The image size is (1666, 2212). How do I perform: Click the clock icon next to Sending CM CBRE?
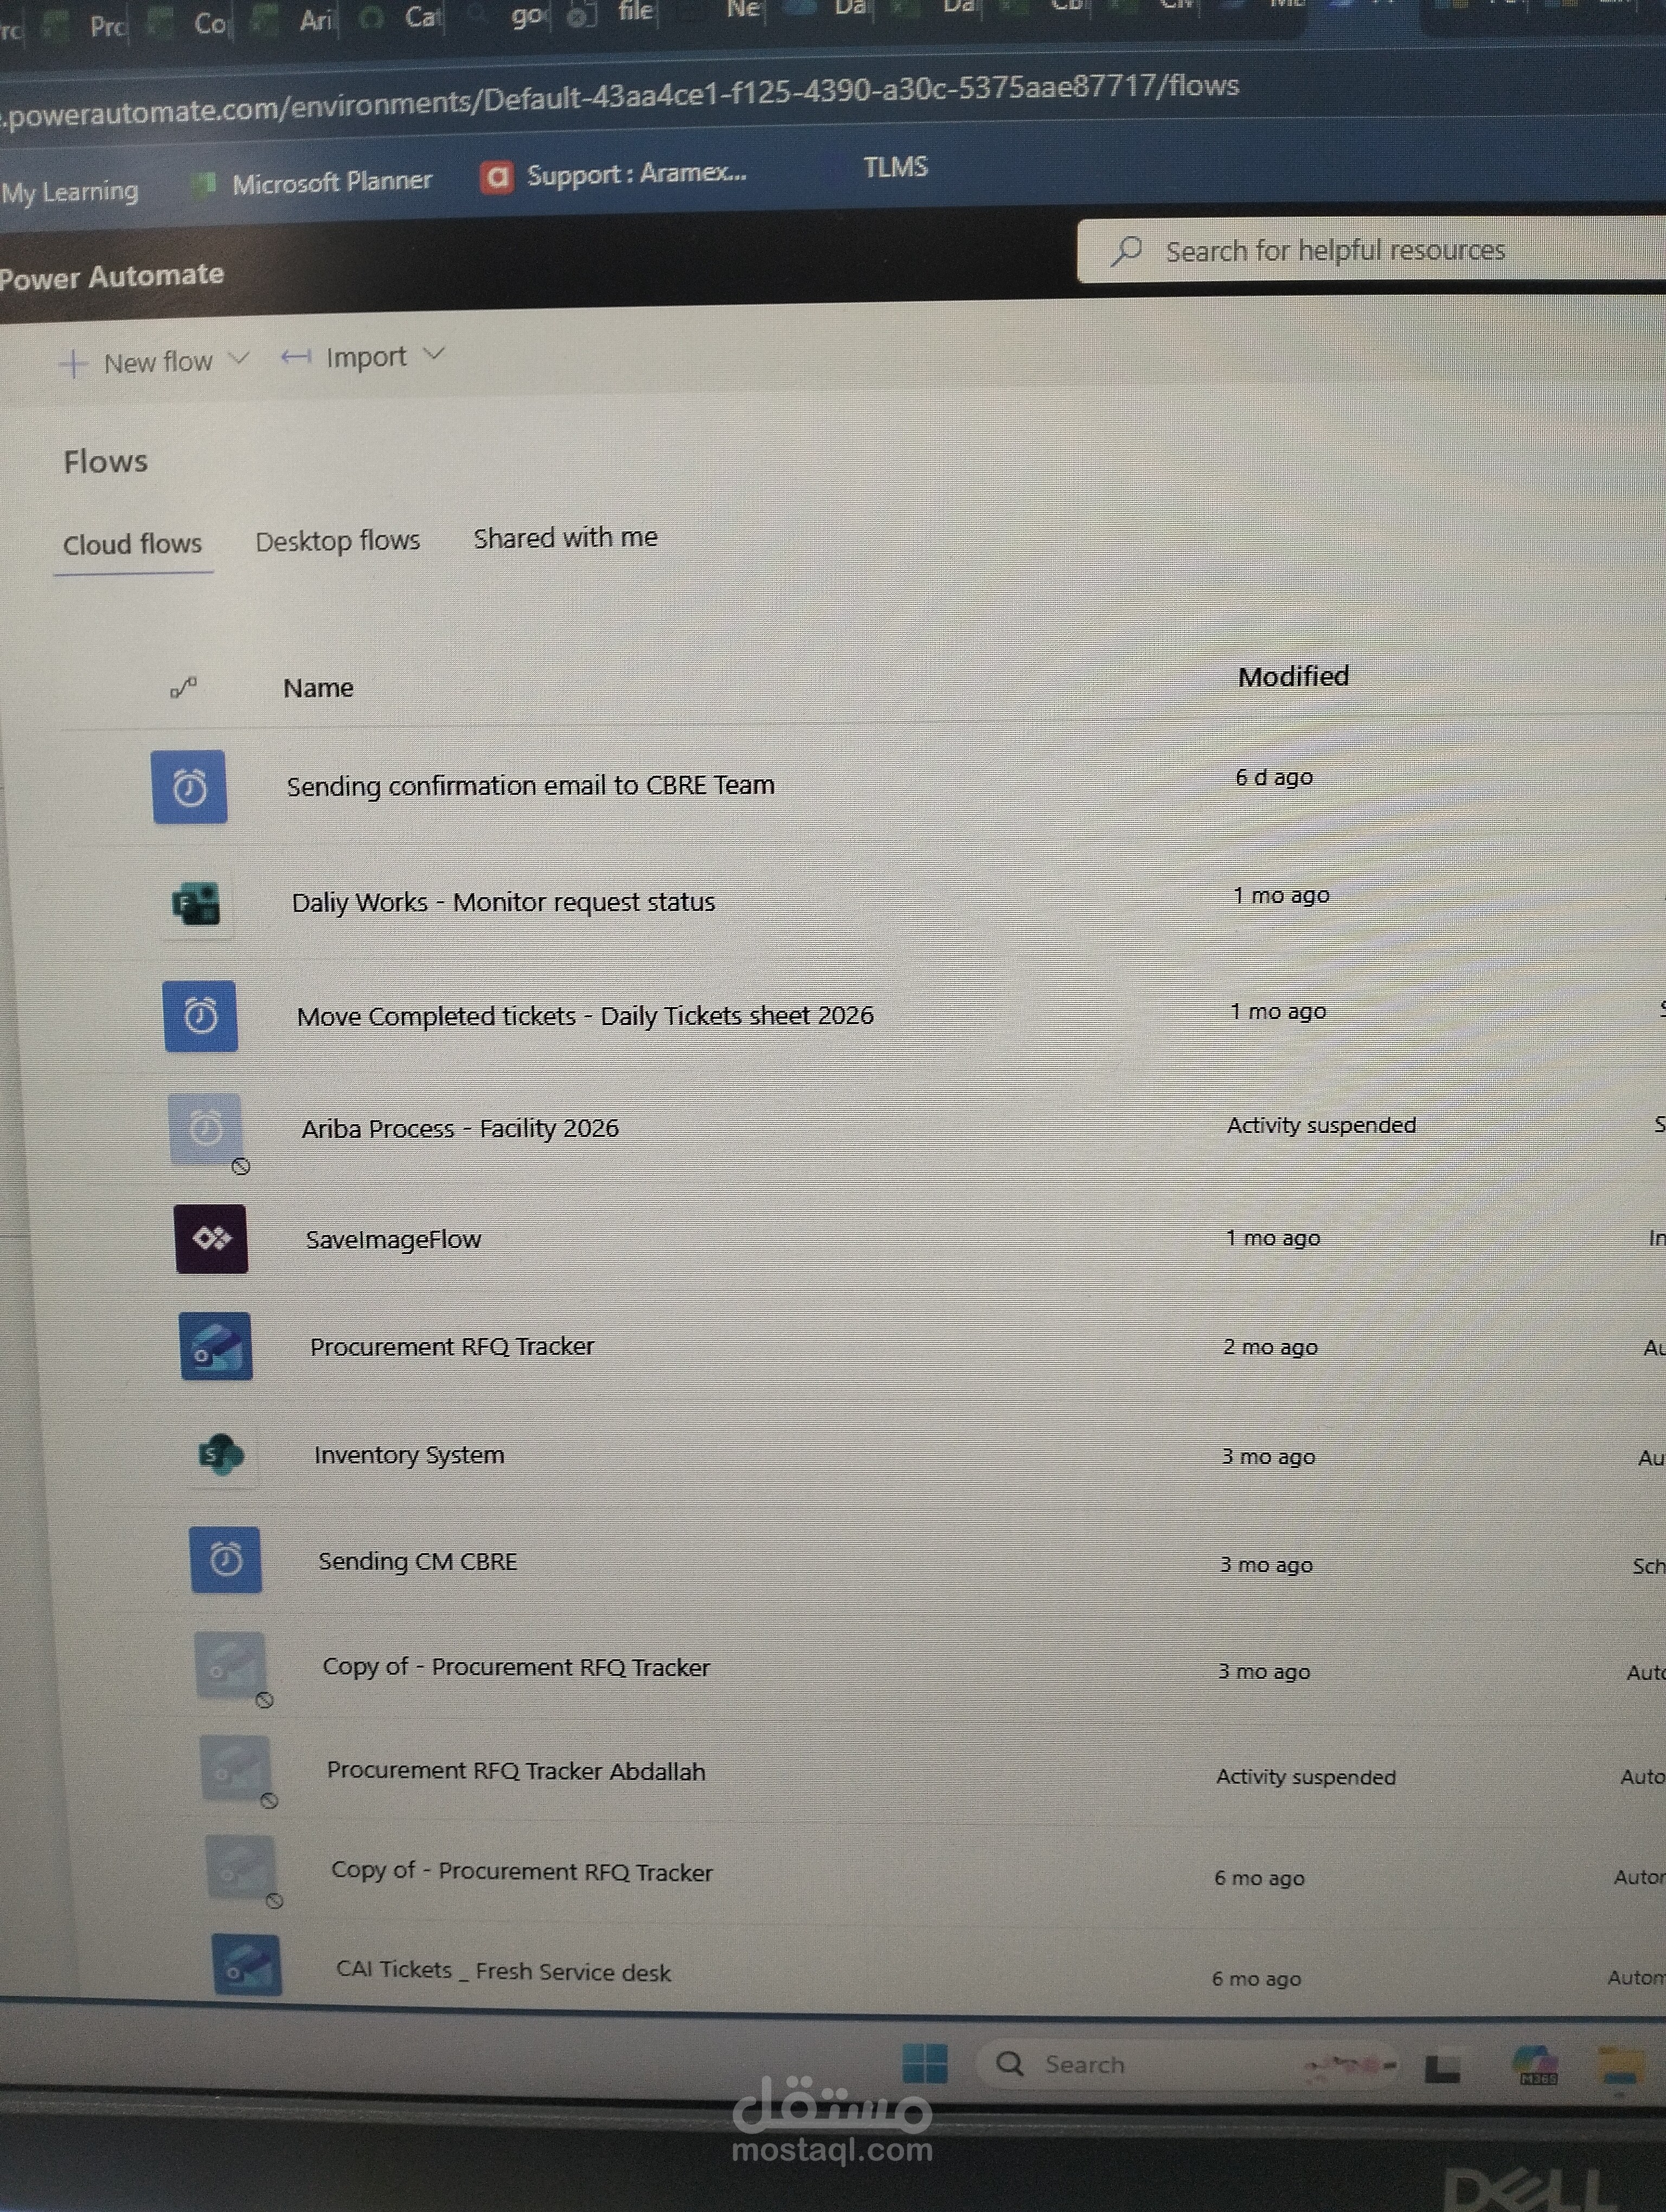tap(225, 1560)
